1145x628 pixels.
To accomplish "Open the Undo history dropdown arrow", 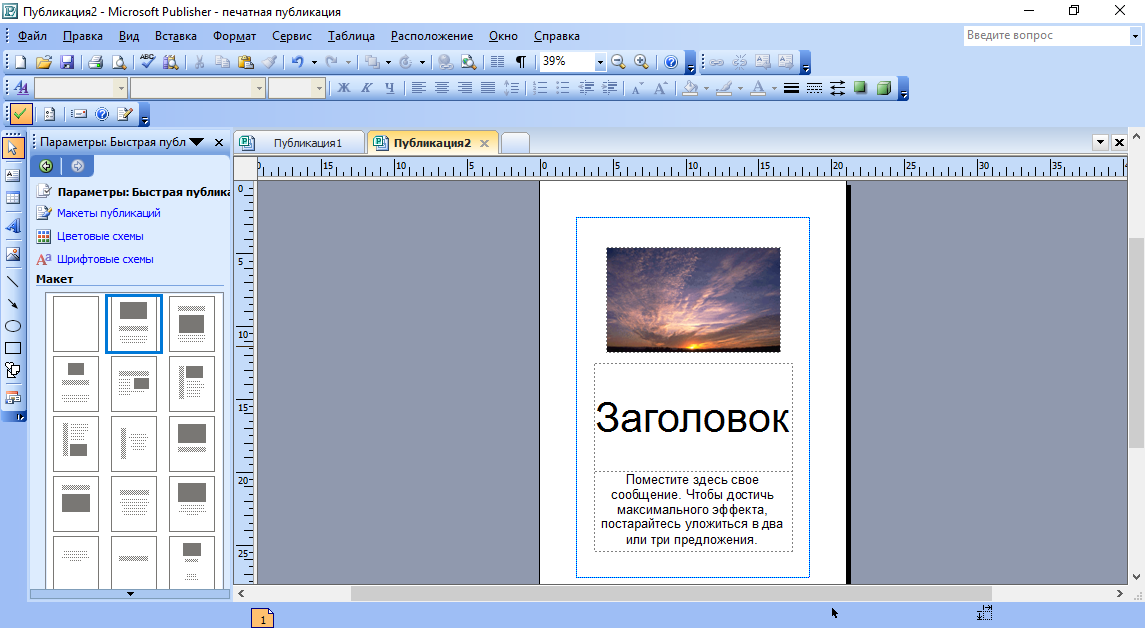I will [314, 62].
